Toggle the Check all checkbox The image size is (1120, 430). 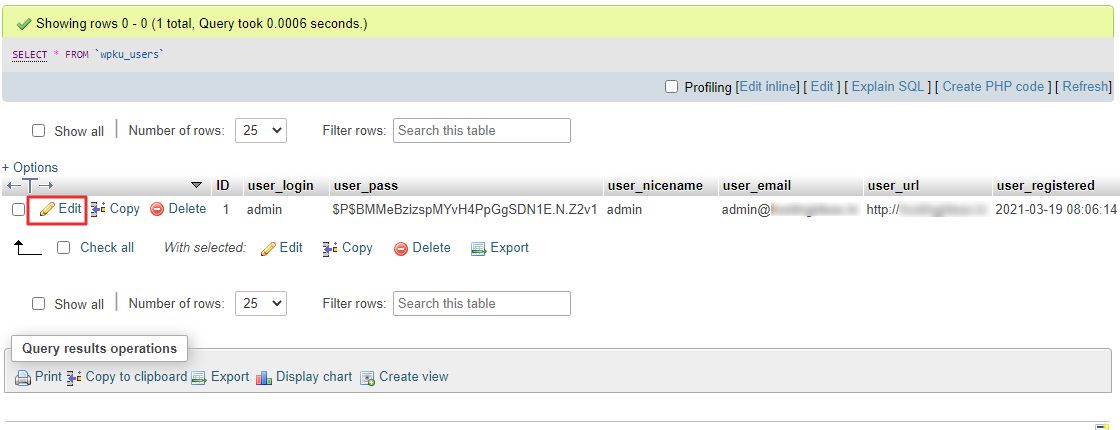click(64, 248)
